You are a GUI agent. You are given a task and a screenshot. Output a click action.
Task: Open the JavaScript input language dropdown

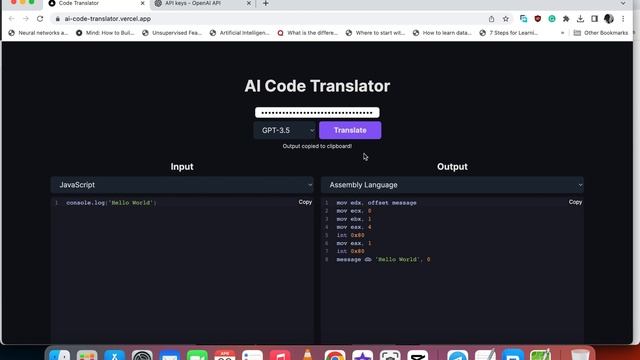click(x=182, y=185)
